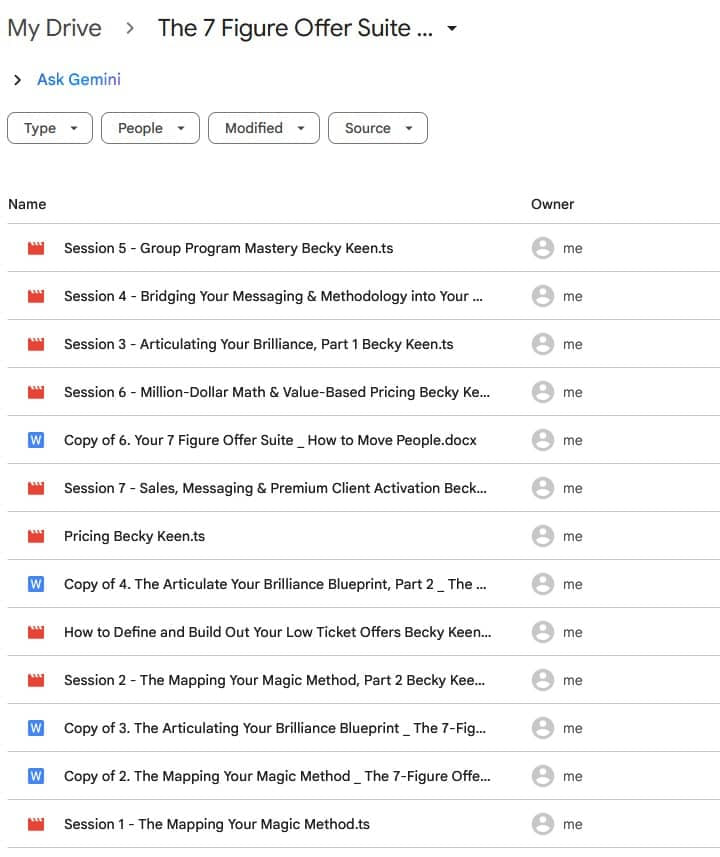Viewport: 720px width, 857px height.
Task: Click owner avatar on Session 7 row
Action: pyautogui.click(x=543, y=488)
